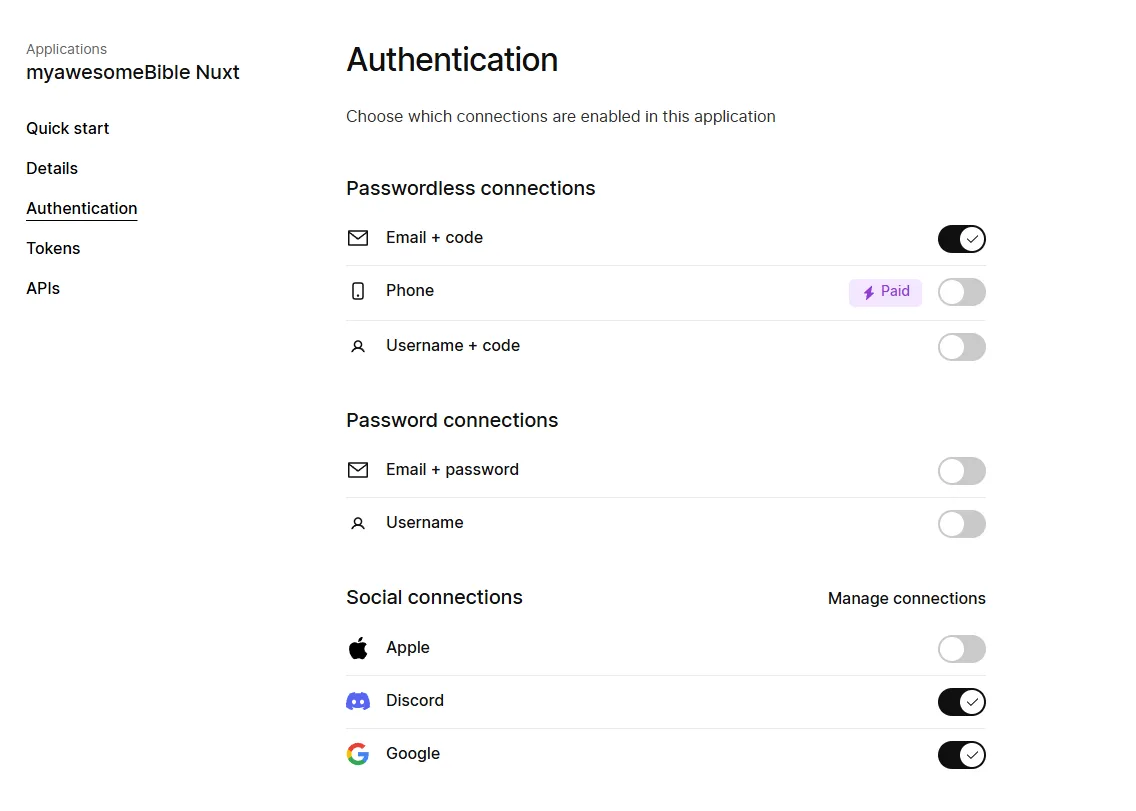This screenshot has height=811, width=1136.
Task: Disable the Google social connection
Action: coord(961,755)
